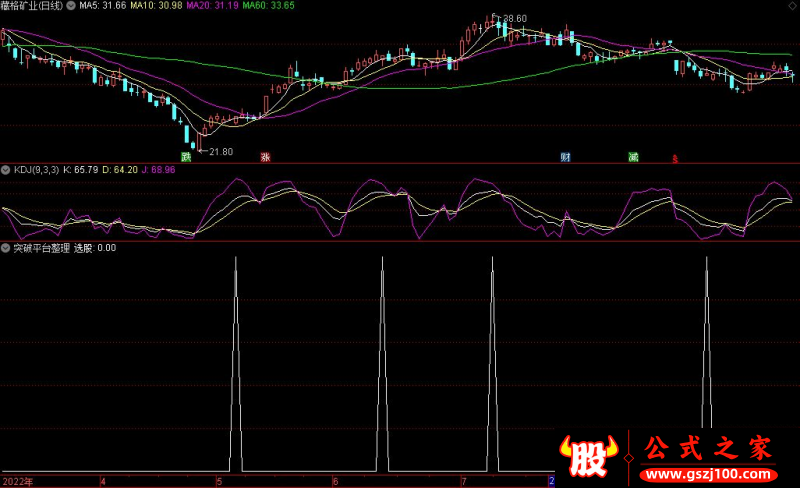Image resolution: width=800 pixels, height=488 pixels.
Task: Open the KDJ indicator dropdown arrow
Action: pyautogui.click(x=6, y=170)
